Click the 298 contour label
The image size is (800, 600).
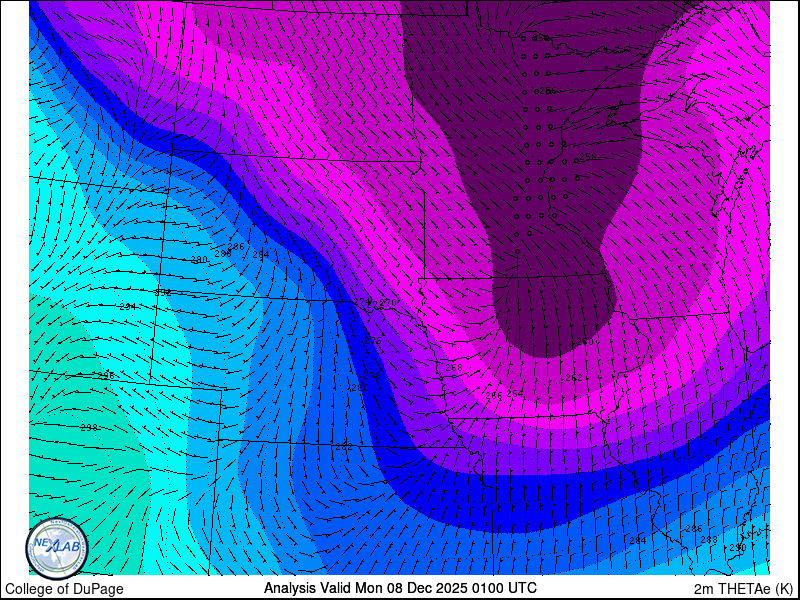coord(89,428)
